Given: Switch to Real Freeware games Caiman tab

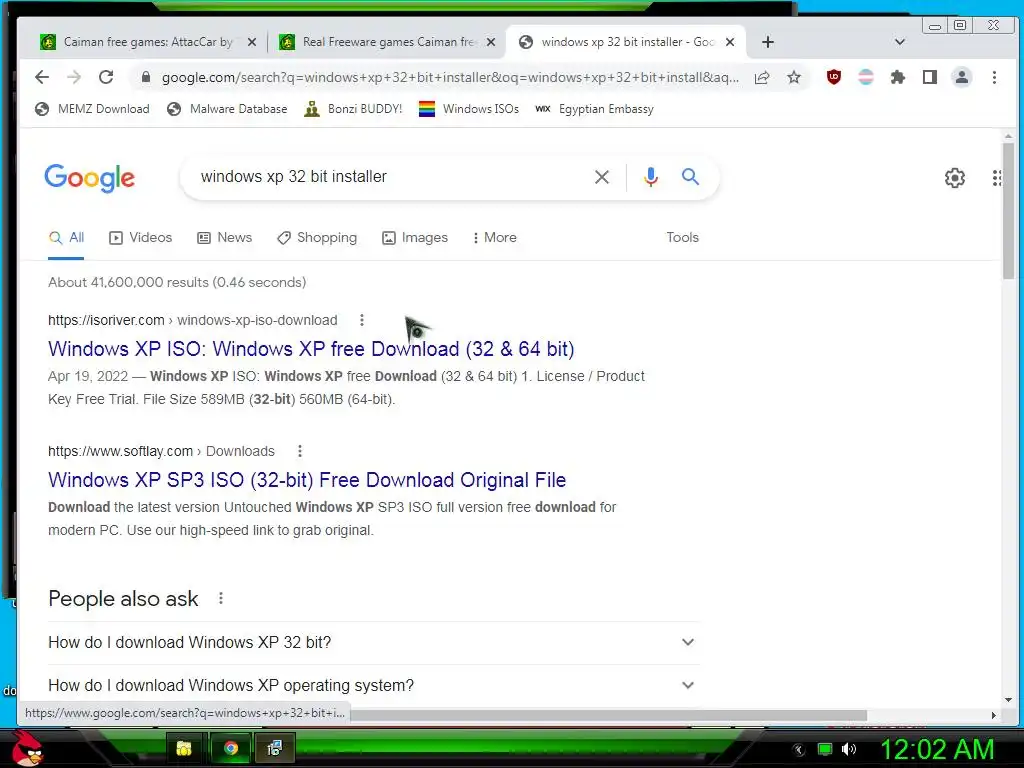Looking at the screenshot, I should [x=389, y=42].
